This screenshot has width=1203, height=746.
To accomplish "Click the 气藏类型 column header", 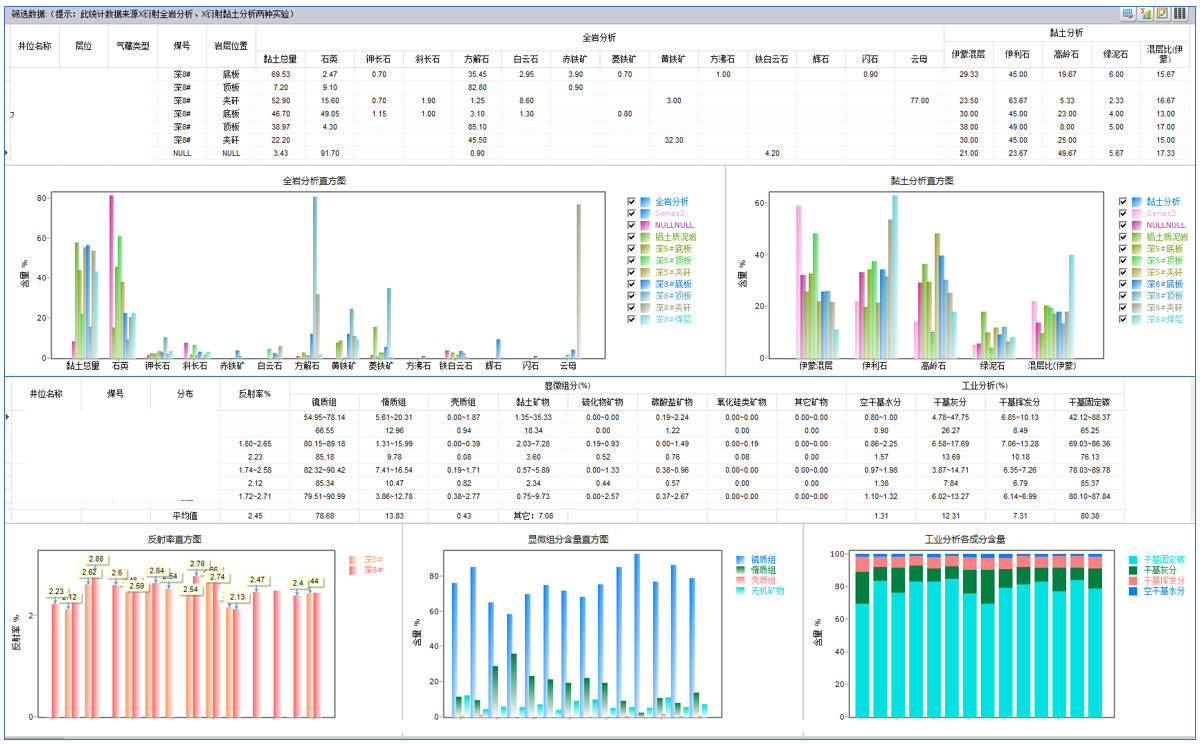I will point(132,46).
